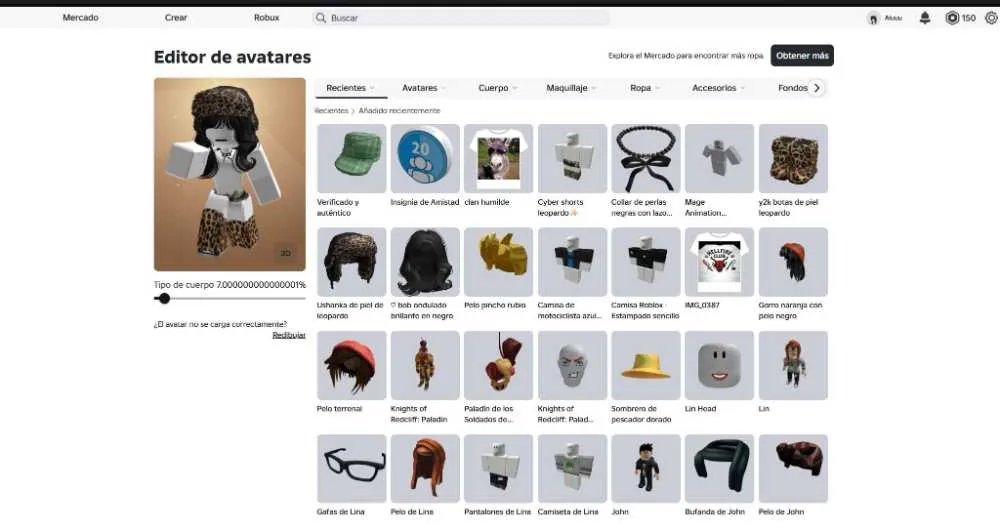The width and height of the screenshot is (1000, 531).
Task: Select the Mage Animation item
Action: point(719,159)
